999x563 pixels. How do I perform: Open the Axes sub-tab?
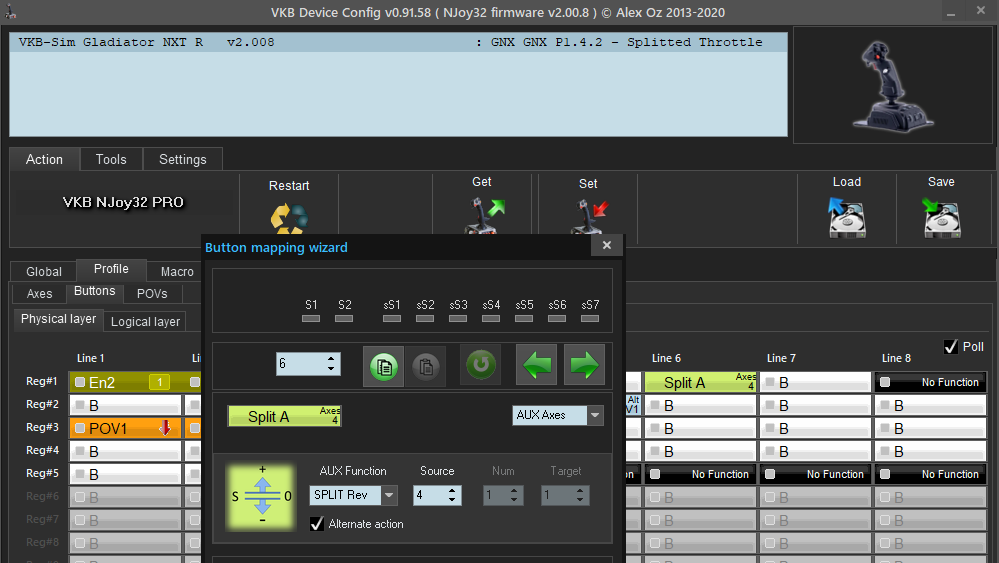click(x=40, y=294)
